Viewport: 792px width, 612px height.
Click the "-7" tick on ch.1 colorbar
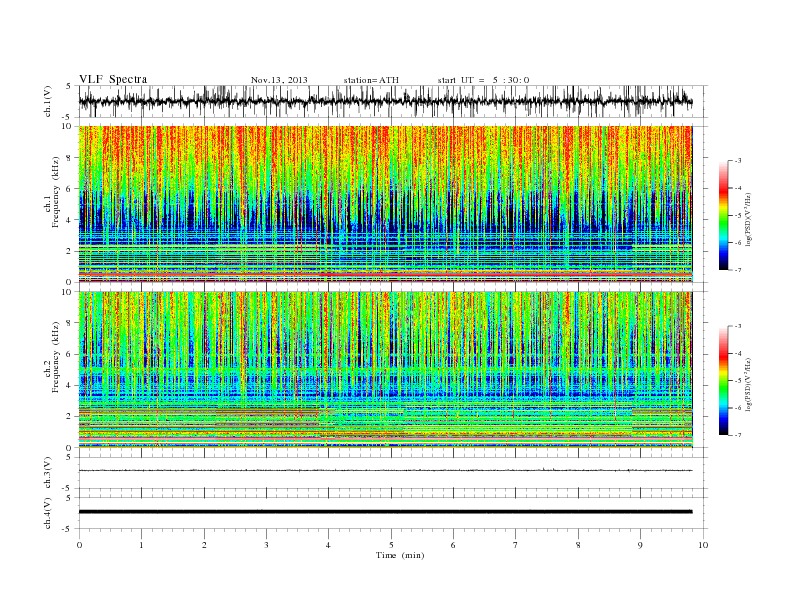[x=738, y=270]
